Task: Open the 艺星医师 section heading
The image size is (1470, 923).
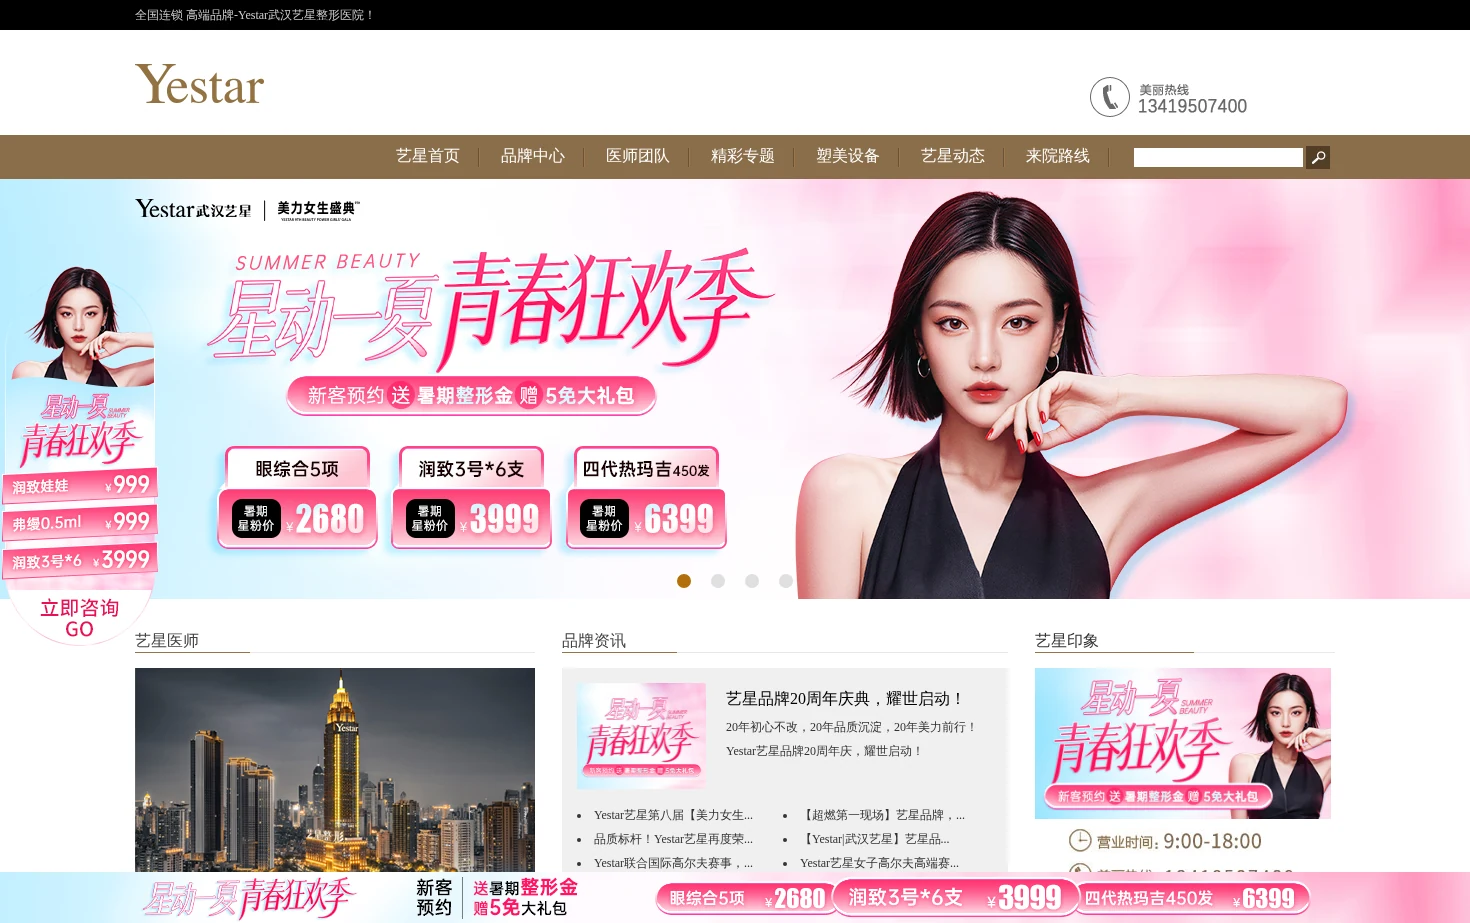Action: (167, 640)
